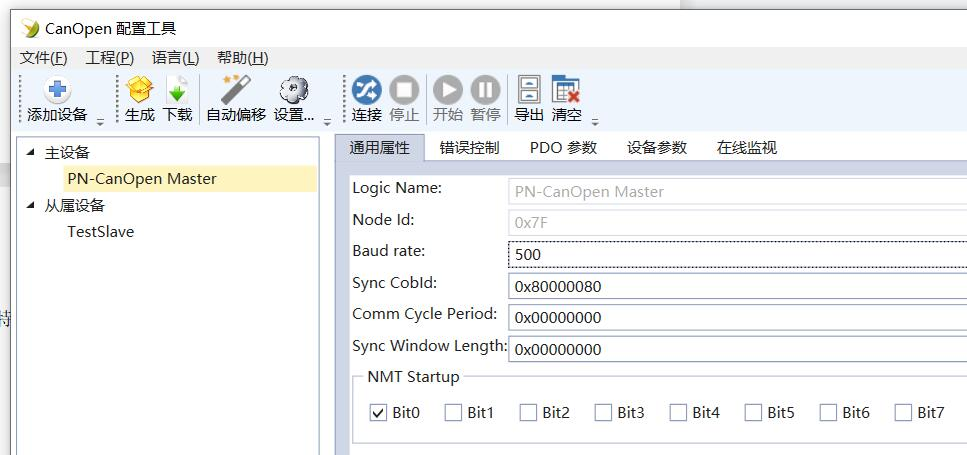Click the Clear (清空) icon
The height and width of the screenshot is (455, 967).
[566, 91]
